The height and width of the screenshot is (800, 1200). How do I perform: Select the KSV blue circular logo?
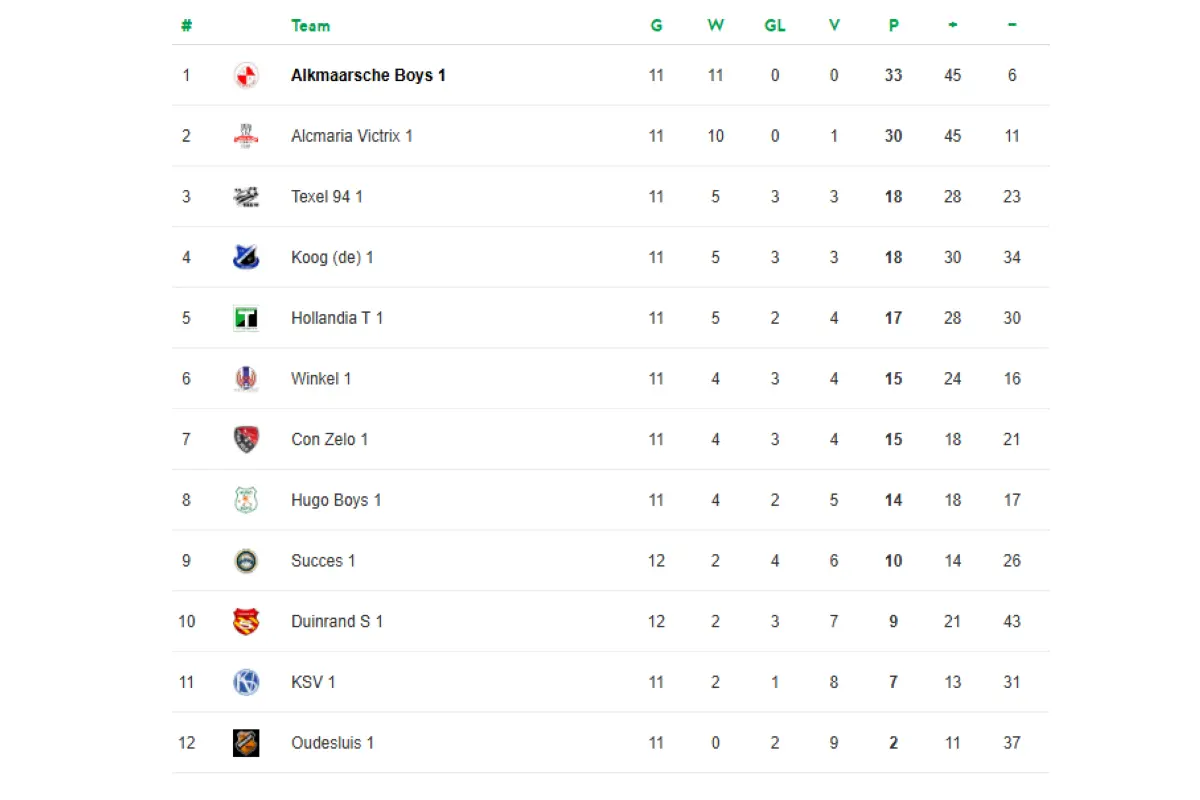pyautogui.click(x=246, y=682)
